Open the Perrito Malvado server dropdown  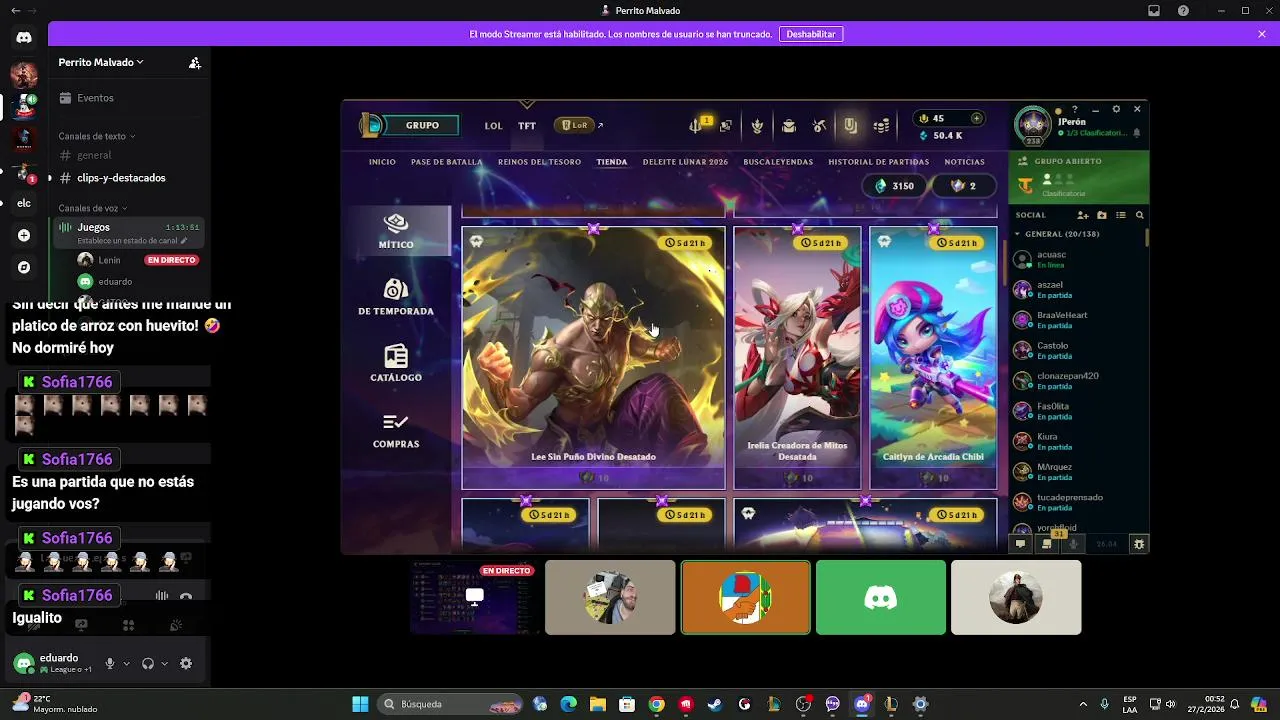101,62
